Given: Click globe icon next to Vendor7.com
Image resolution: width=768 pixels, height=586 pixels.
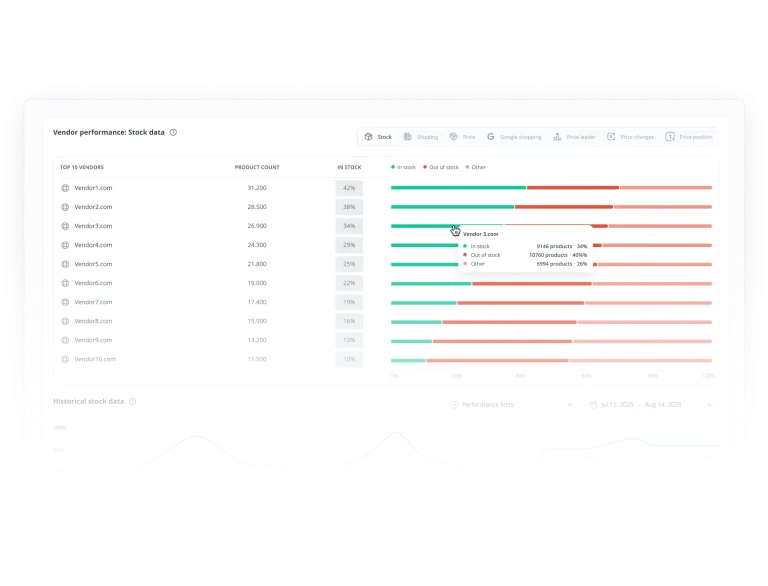Looking at the screenshot, I should [x=65, y=302].
